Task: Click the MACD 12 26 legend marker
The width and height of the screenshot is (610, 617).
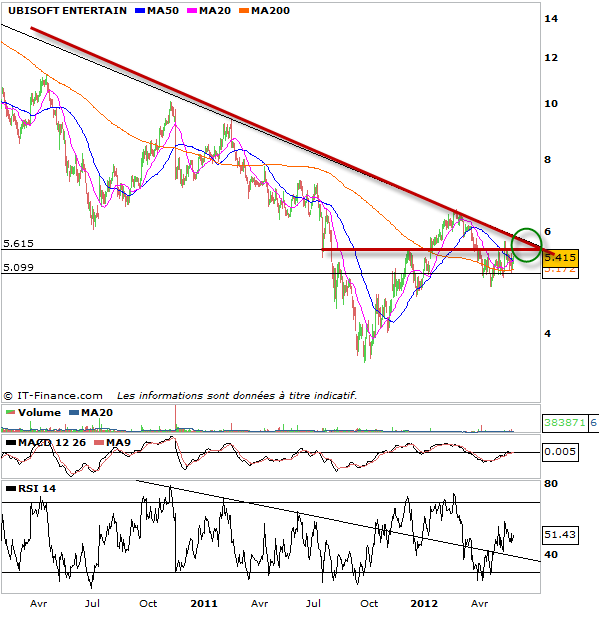Action: pos(8,442)
